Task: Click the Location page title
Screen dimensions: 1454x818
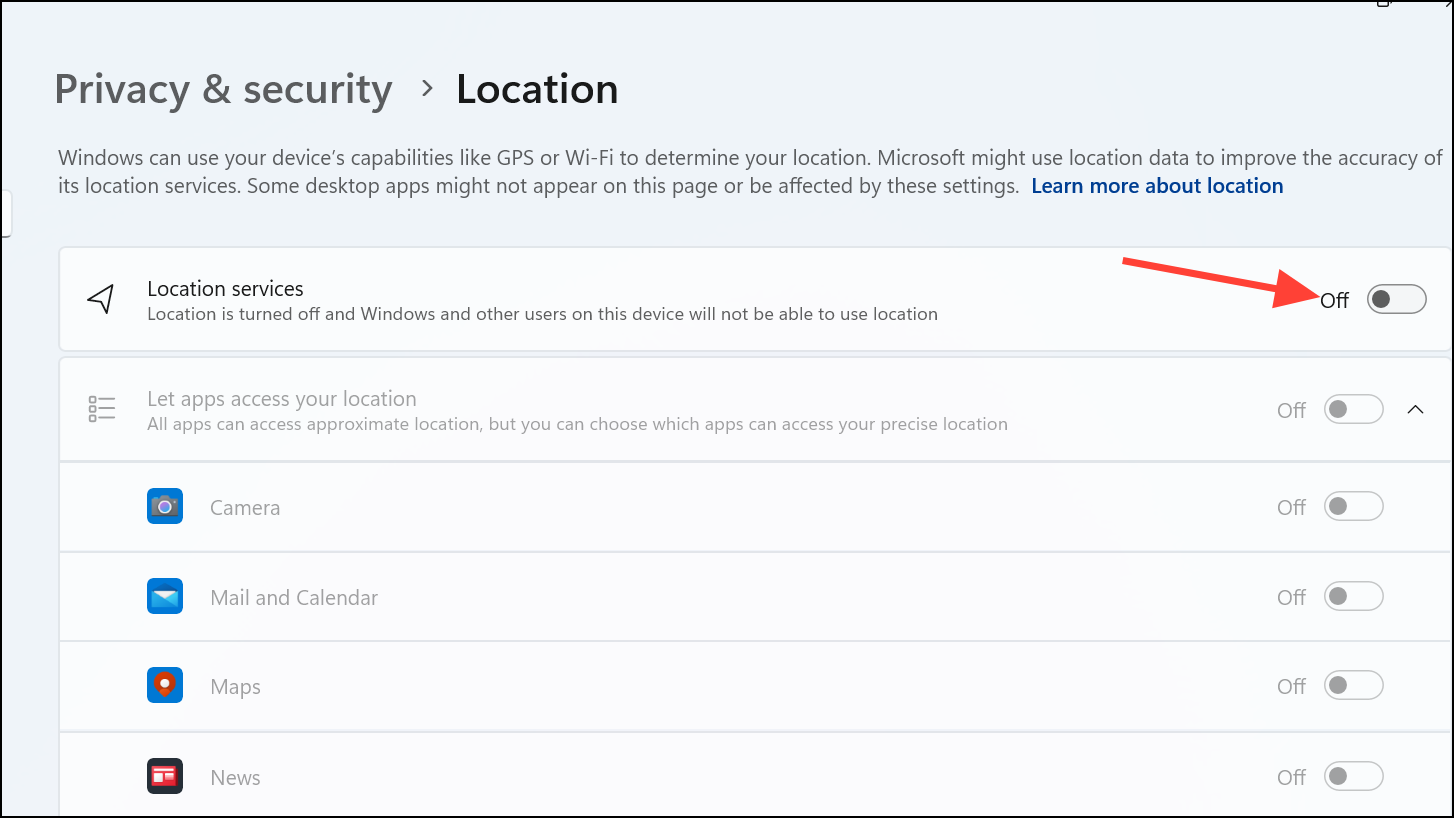Action: tap(537, 90)
